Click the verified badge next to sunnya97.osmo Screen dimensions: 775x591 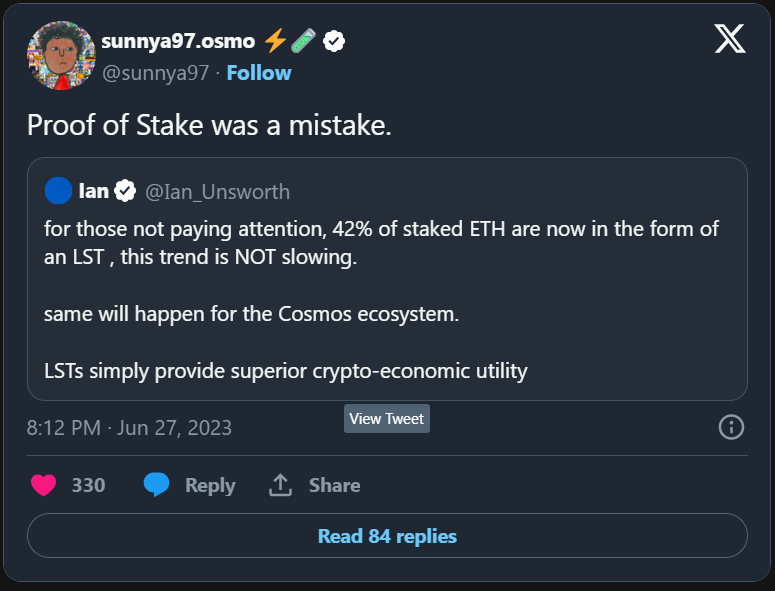coord(335,41)
